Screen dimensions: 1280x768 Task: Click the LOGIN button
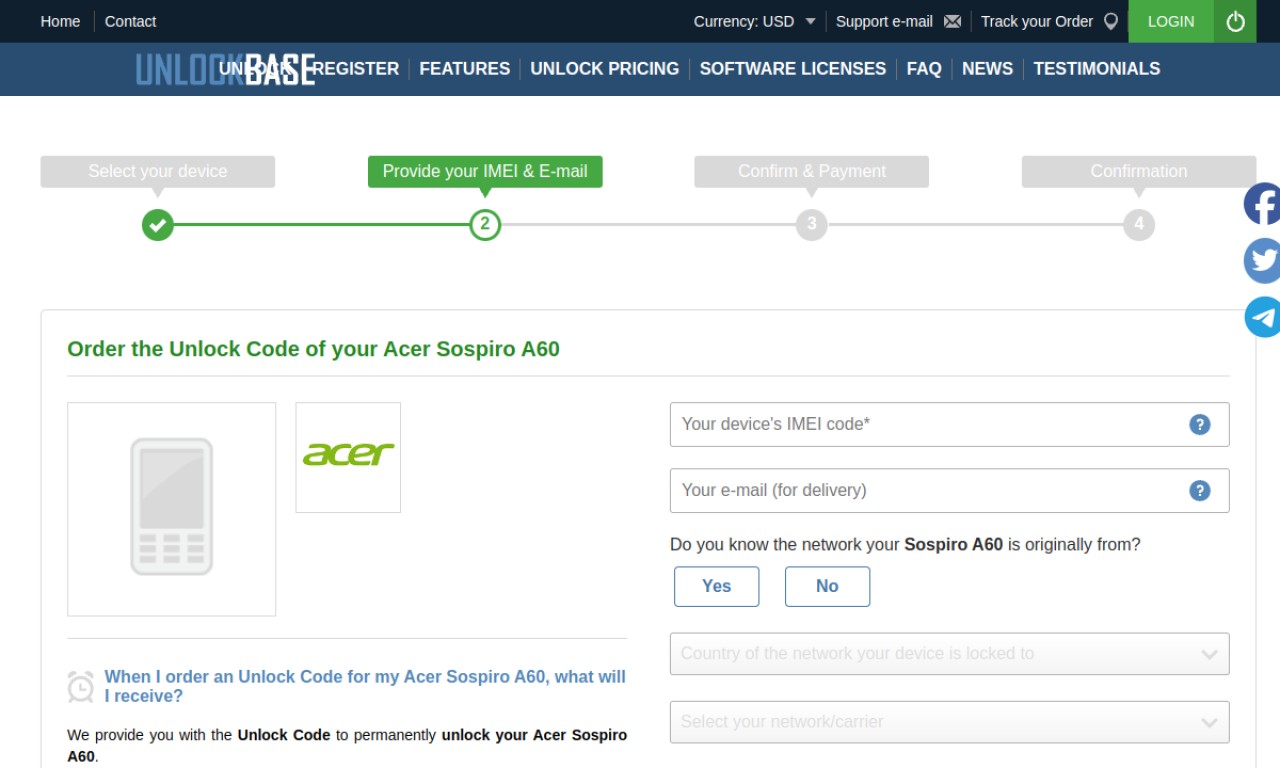[x=1171, y=21]
